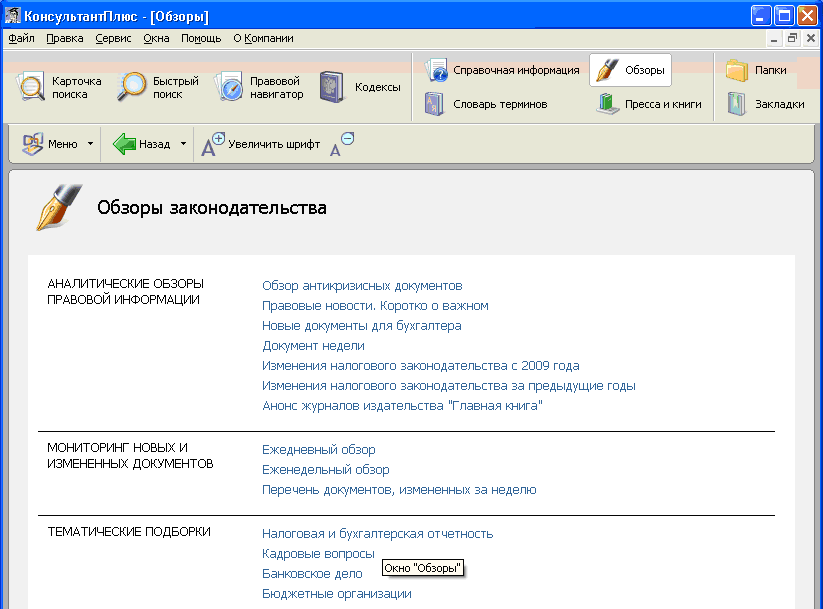Open the О Компании menu
Screen dimensions: 823x609
(x=263, y=38)
